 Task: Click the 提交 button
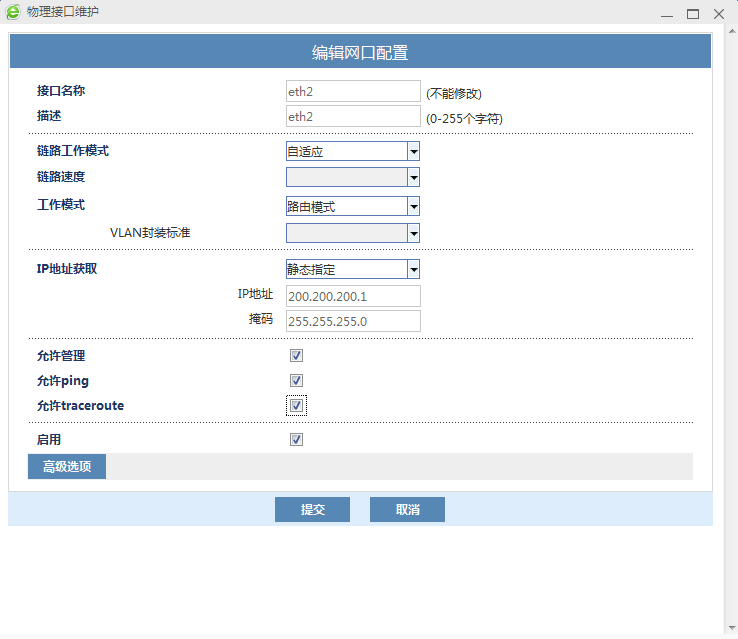[312, 510]
